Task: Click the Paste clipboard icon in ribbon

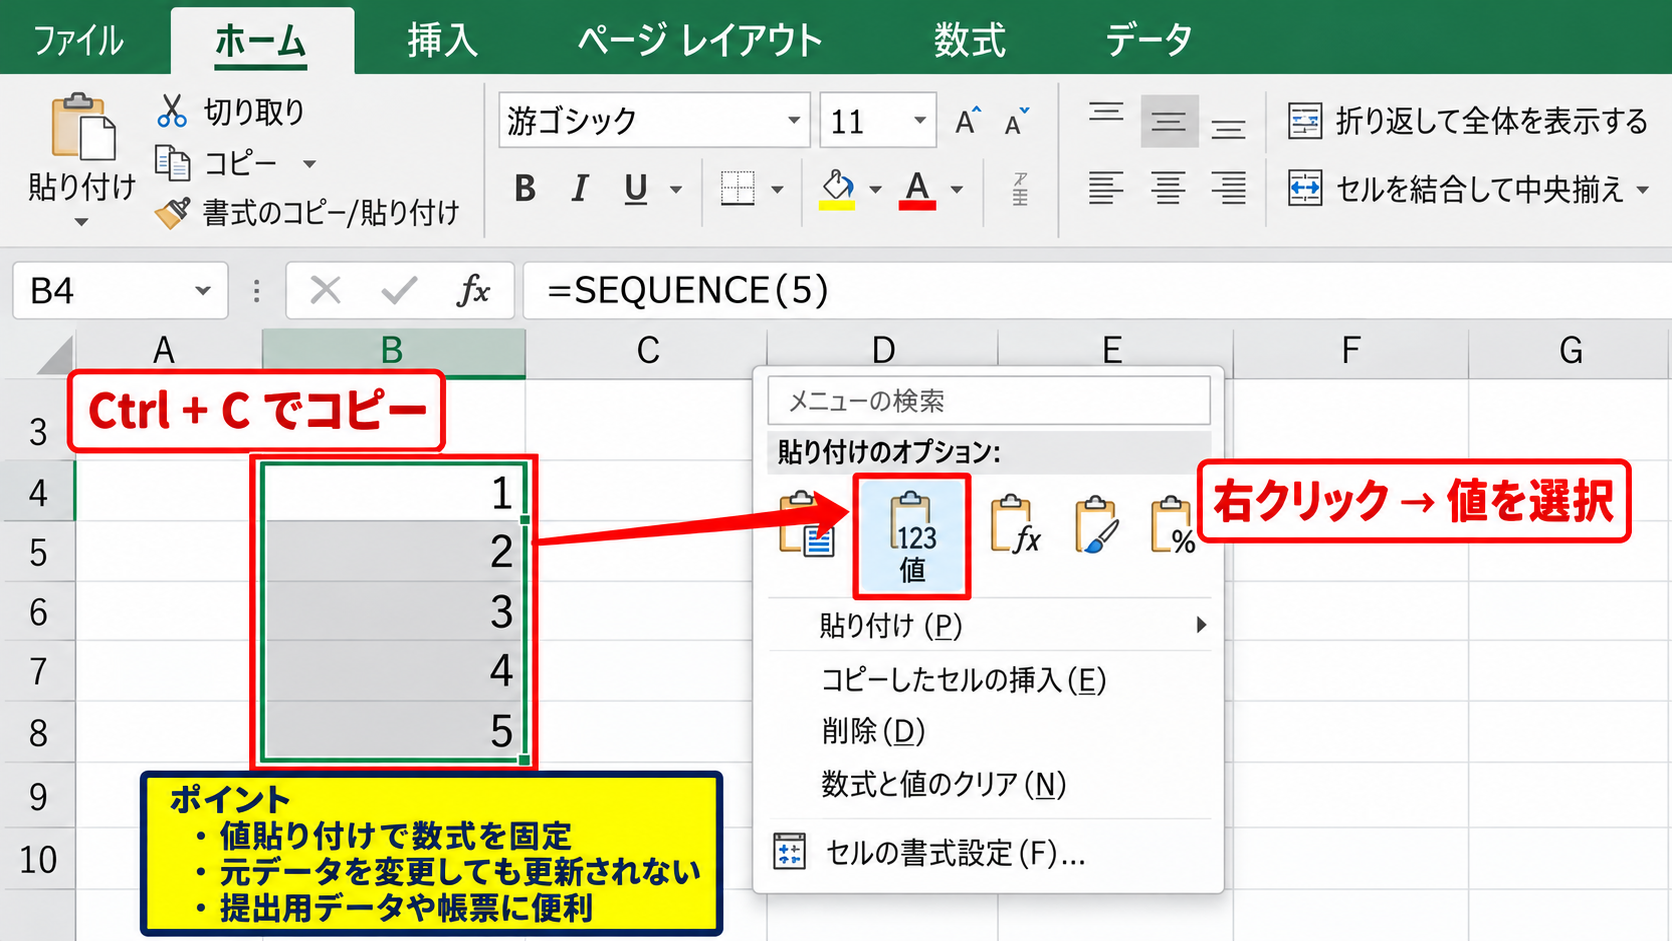Action: pos(83,128)
